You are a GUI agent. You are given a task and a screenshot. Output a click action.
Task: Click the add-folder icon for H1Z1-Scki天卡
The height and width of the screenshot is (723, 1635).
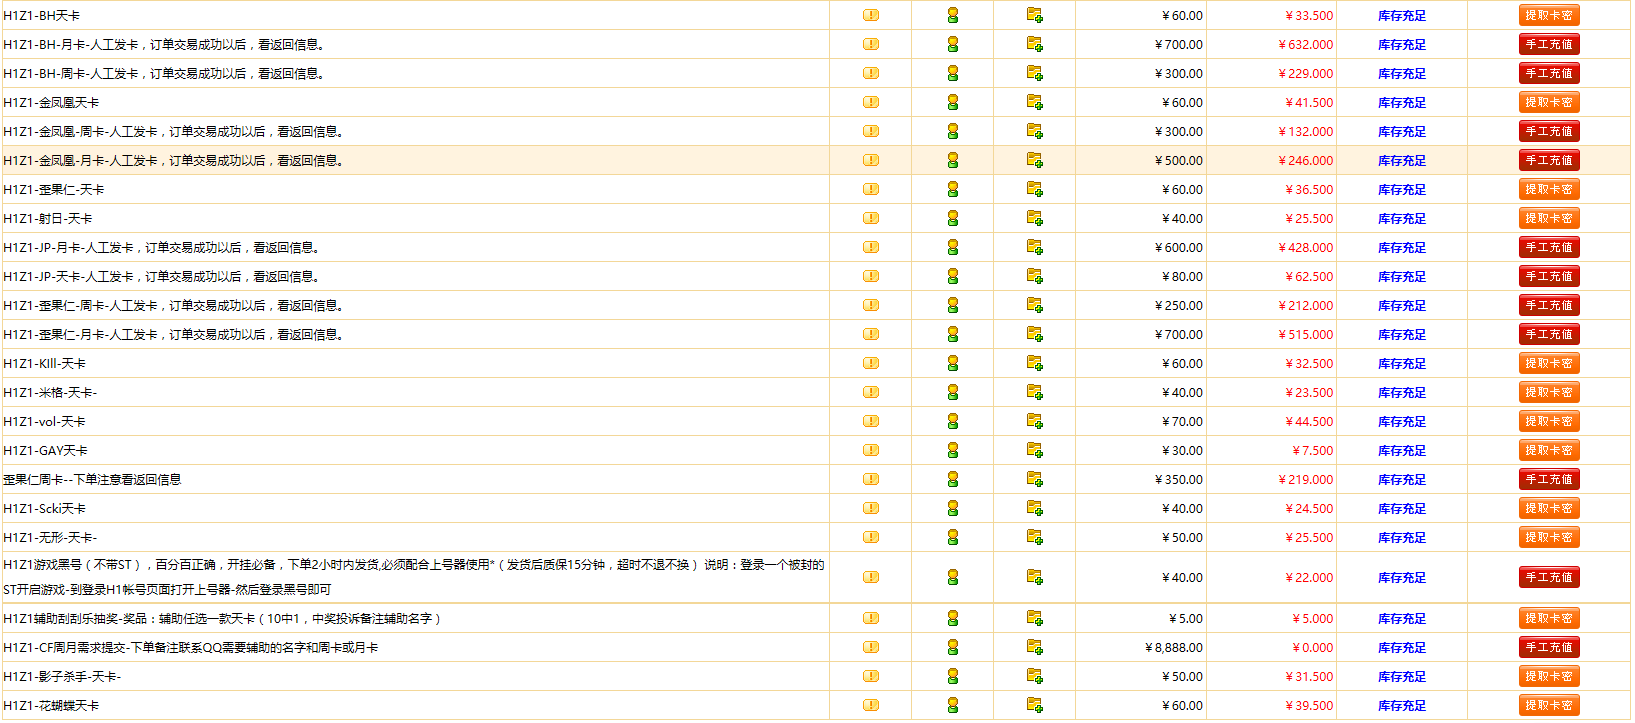[x=1035, y=508]
